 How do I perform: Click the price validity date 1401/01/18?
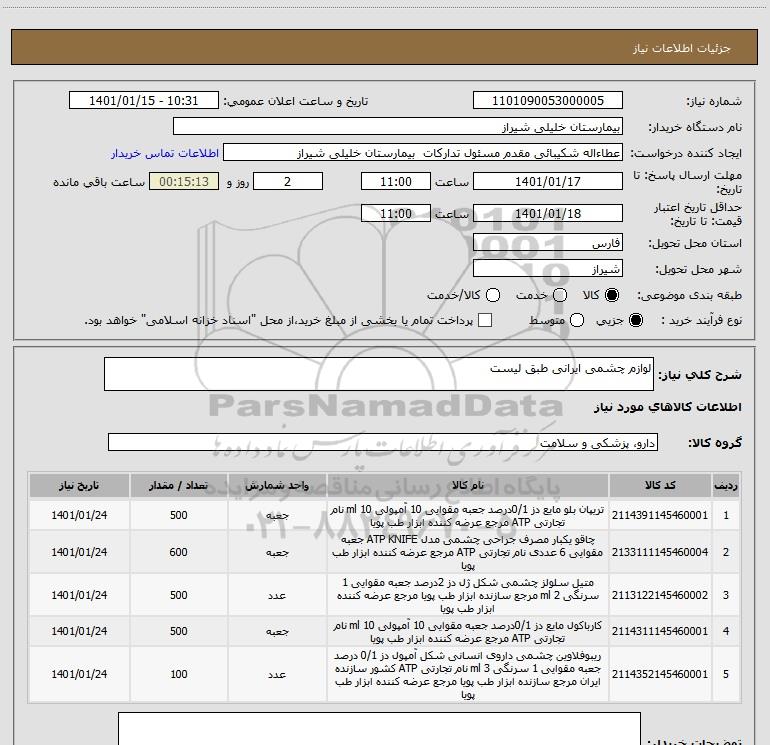point(548,213)
